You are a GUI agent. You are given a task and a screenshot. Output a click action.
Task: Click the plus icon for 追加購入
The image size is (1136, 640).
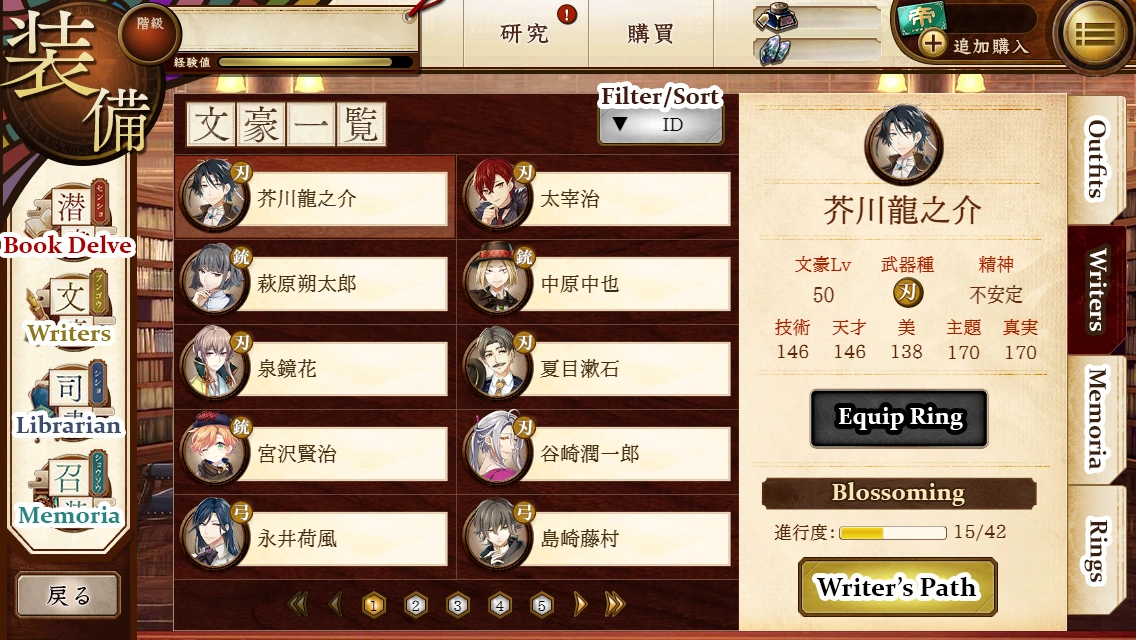pyautogui.click(x=933, y=43)
